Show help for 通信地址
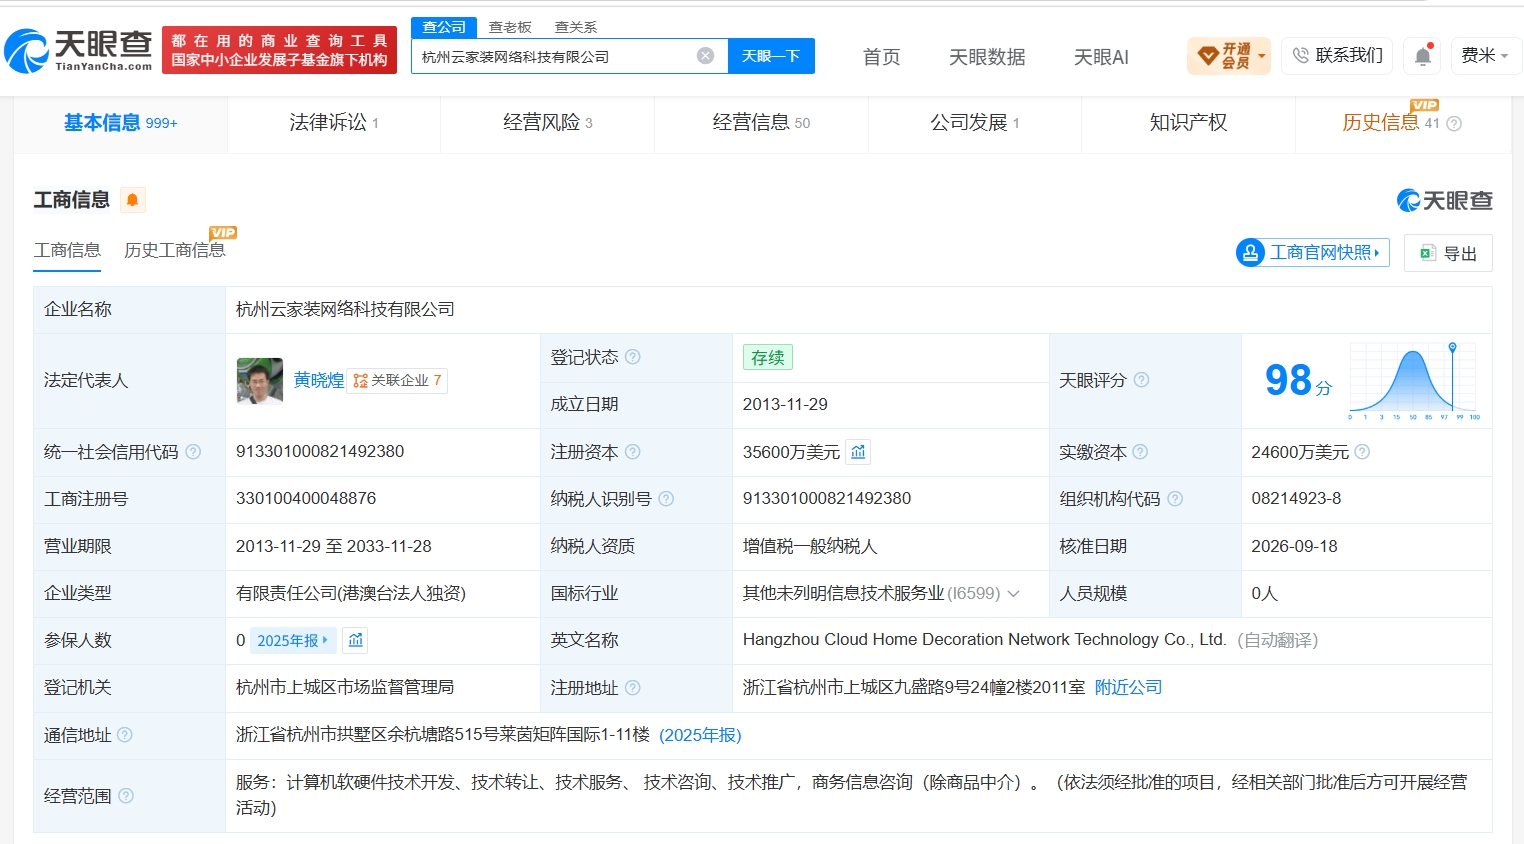1524x844 pixels. pyautogui.click(x=125, y=735)
